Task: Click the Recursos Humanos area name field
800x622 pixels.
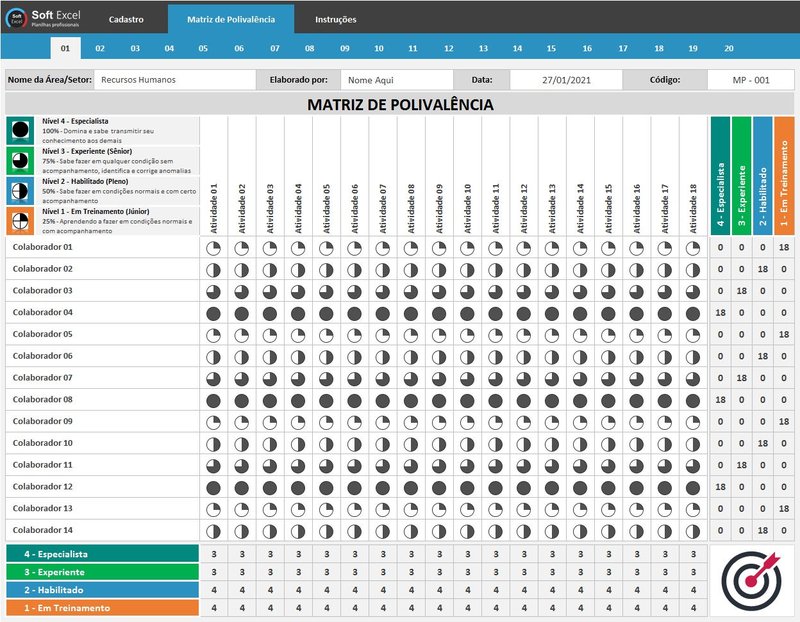Action: (175, 80)
